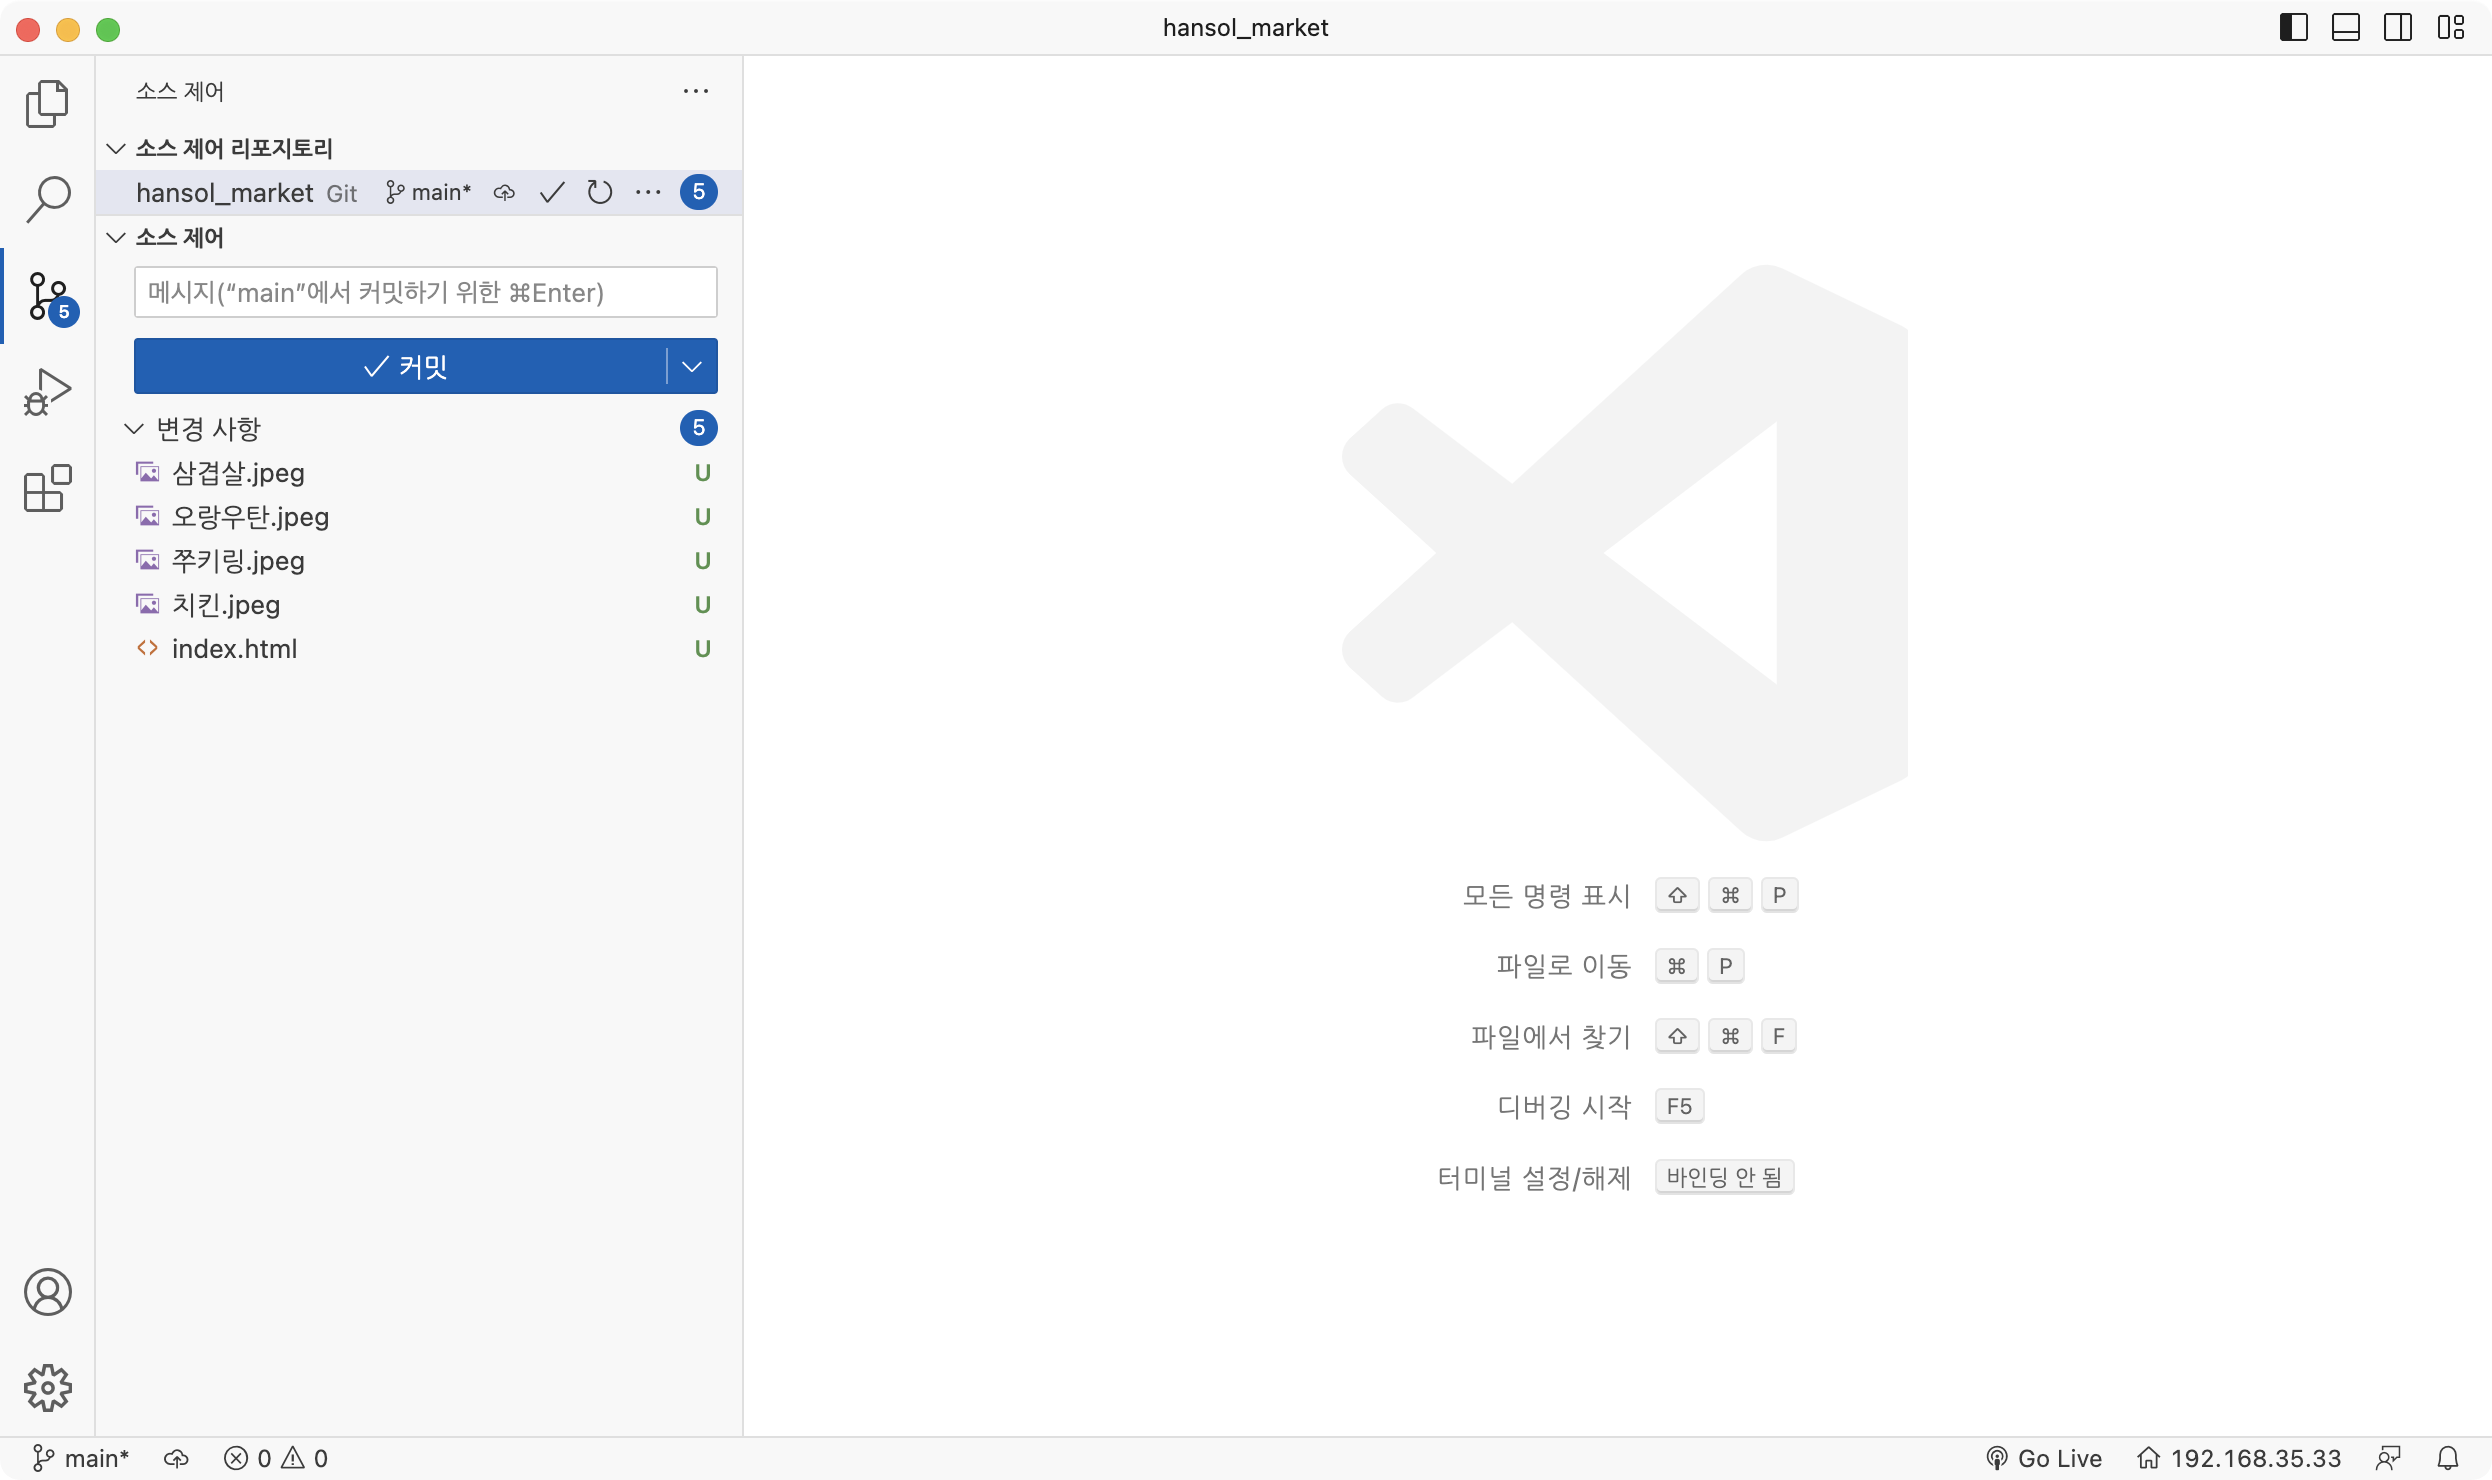
Task: Select the Source Control activity bar icon
Action: (x=49, y=296)
